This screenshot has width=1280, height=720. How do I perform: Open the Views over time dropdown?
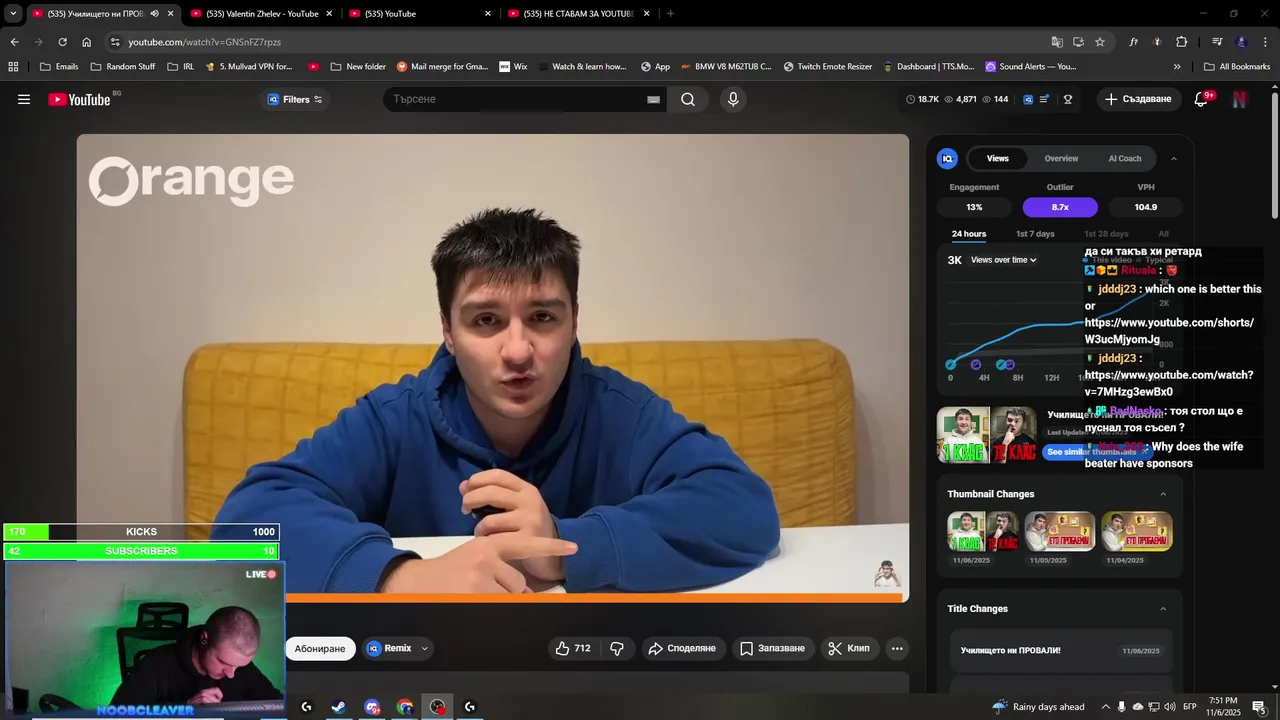click(1003, 260)
